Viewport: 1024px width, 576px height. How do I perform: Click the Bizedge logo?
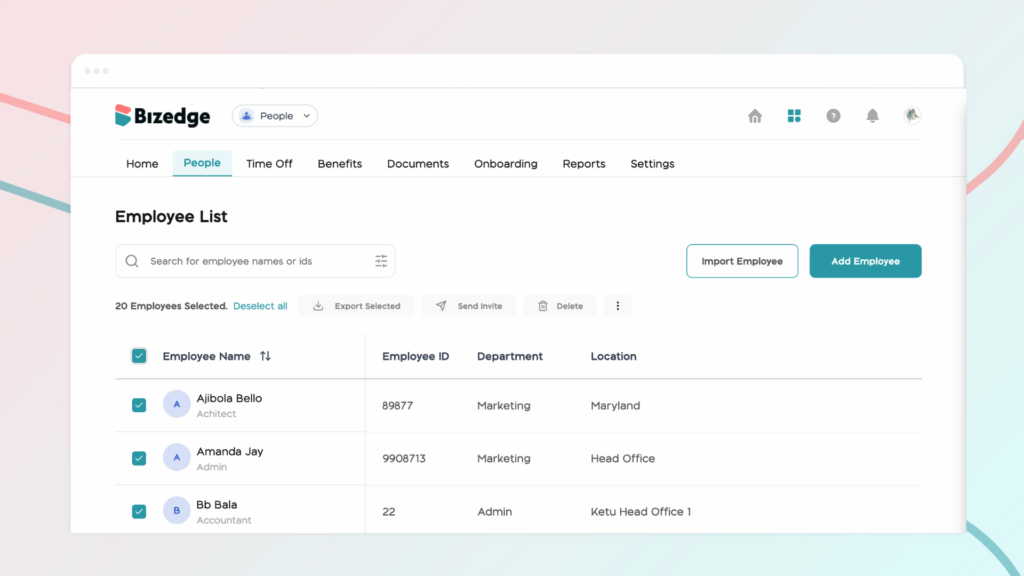click(x=163, y=116)
